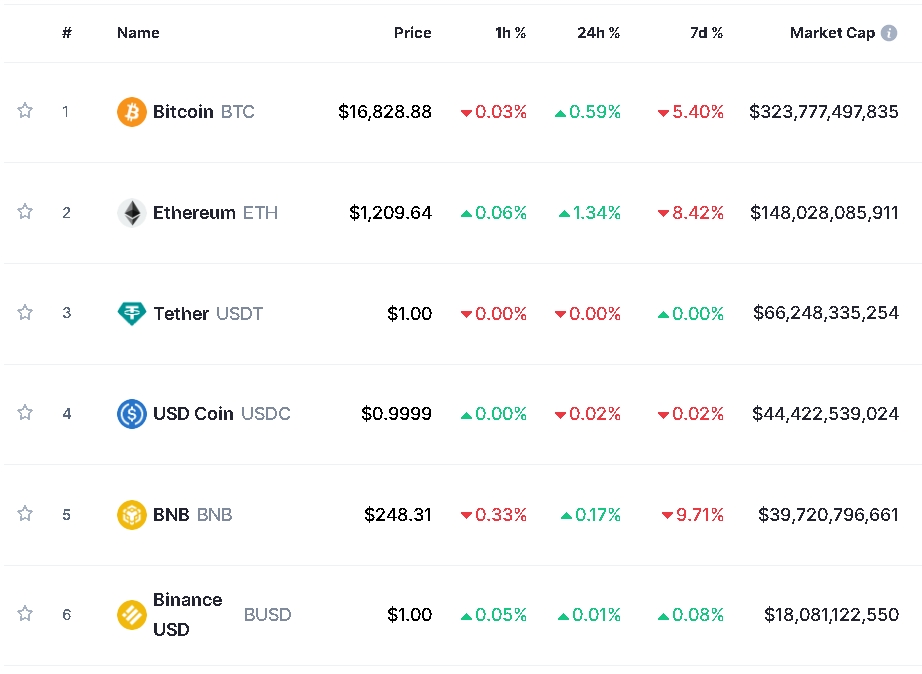Image resolution: width=922 pixels, height=674 pixels.
Task: Open BNB price value $248.31
Action: point(398,515)
